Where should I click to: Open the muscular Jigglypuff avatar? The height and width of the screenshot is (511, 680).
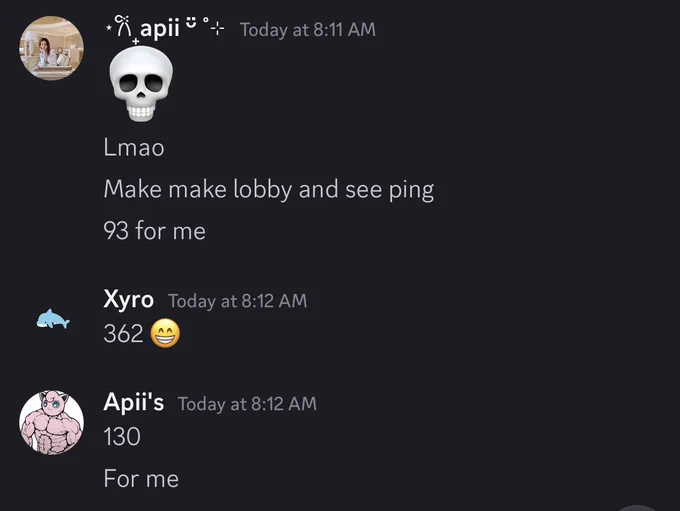pyautogui.click(x=51, y=422)
